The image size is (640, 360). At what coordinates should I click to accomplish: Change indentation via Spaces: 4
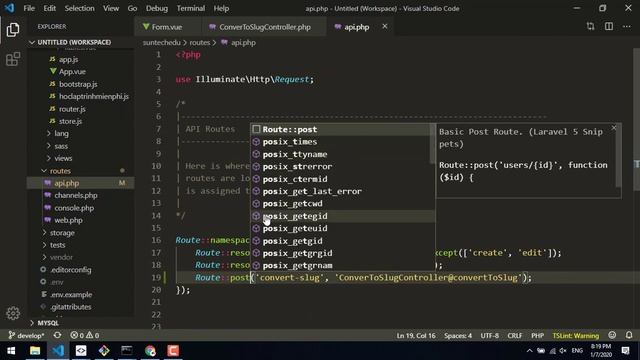(458, 336)
